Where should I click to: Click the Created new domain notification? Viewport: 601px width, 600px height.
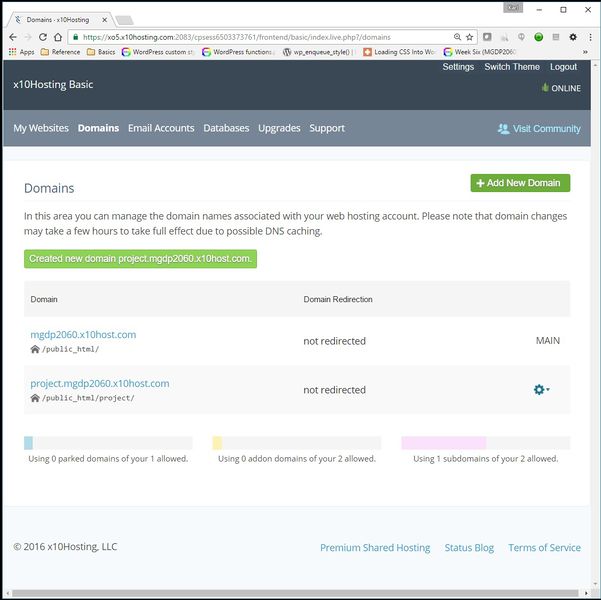[140, 259]
